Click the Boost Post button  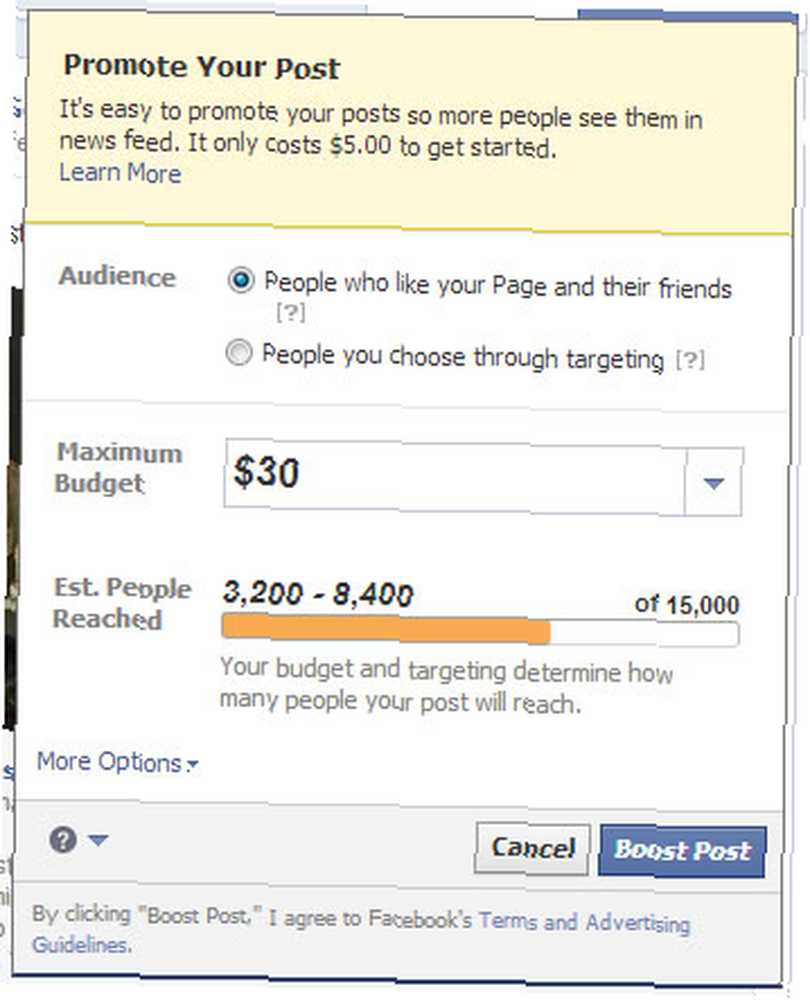point(682,851)
